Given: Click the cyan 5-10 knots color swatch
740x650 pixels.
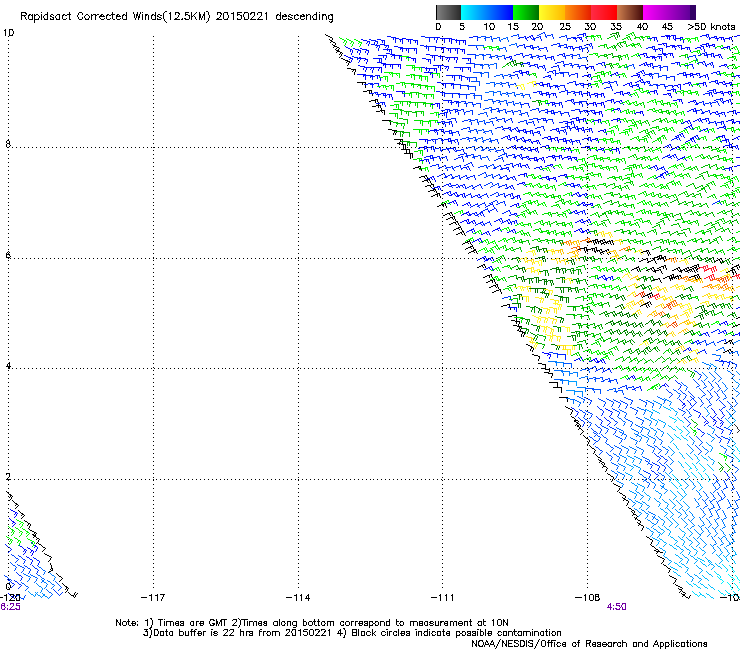Looking at the screenshot, I should click(474, 12).
